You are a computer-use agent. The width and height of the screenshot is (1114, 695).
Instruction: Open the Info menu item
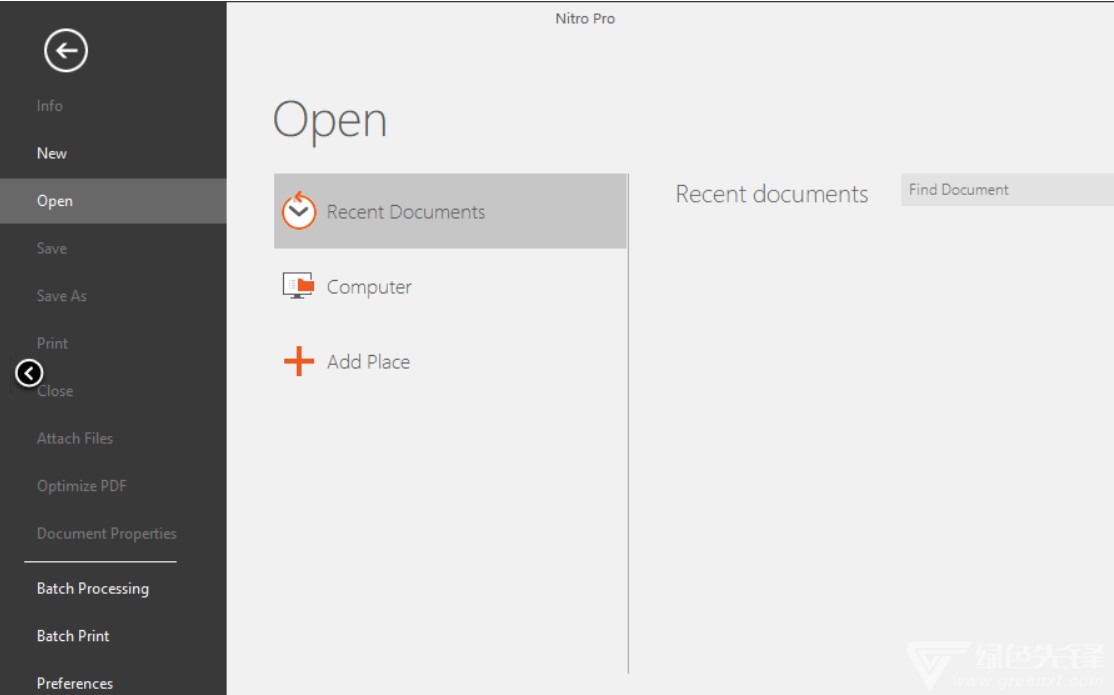coord(50,106)
